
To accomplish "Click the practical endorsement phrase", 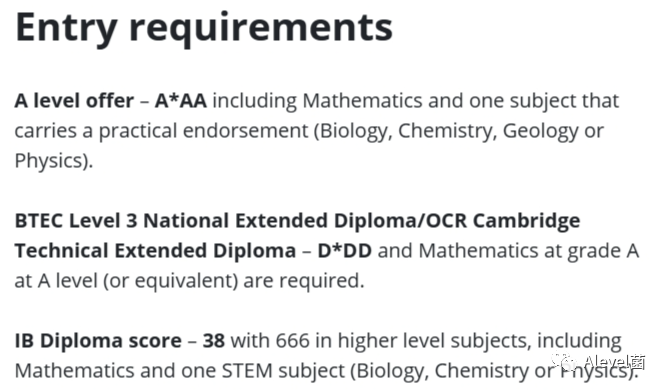I will pyautogui.click(x=203, y=131).
